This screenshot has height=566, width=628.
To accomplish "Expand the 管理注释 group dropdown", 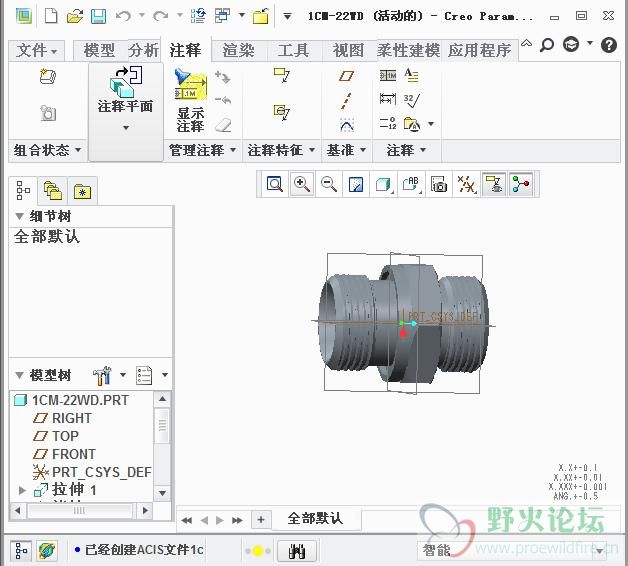I will (203, 151).
